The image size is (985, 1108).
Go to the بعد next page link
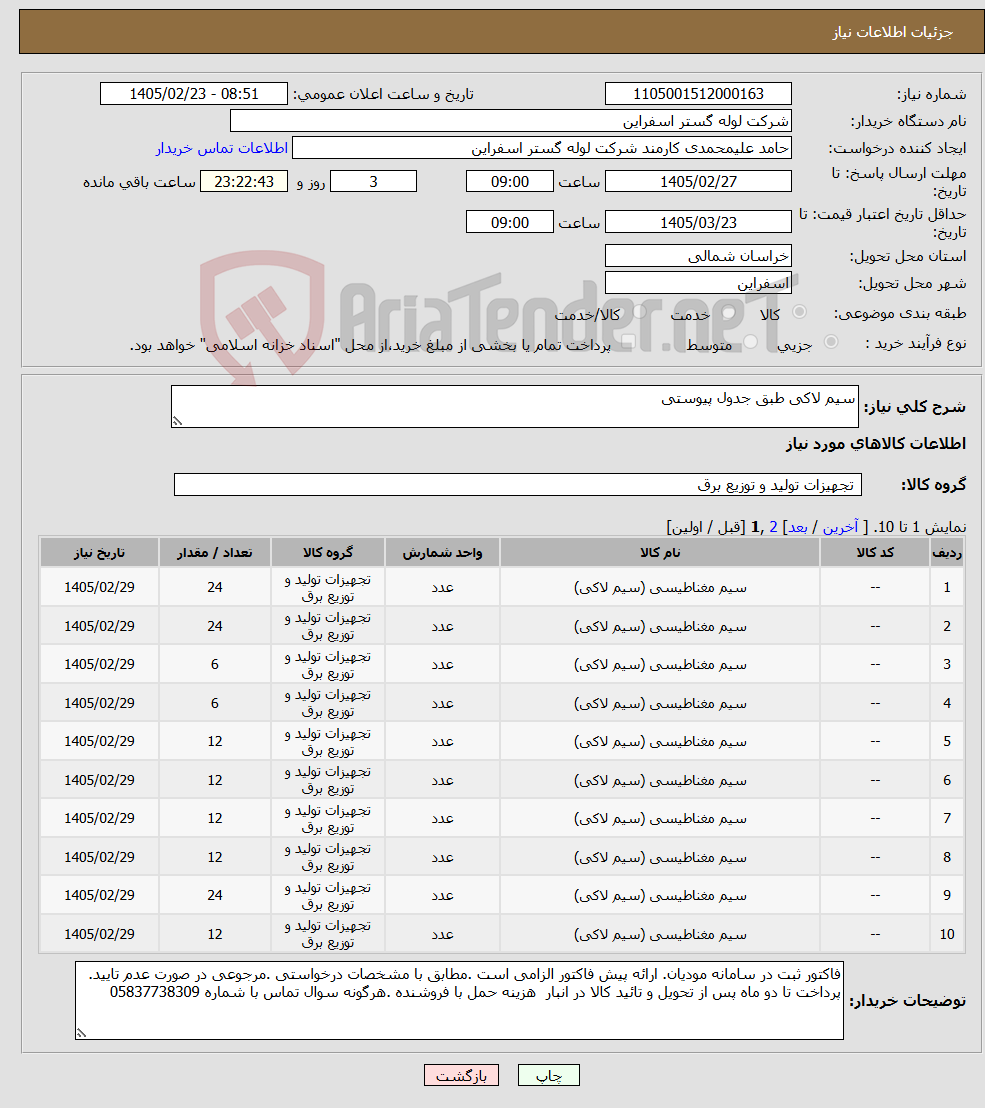(x=798, y=527)
